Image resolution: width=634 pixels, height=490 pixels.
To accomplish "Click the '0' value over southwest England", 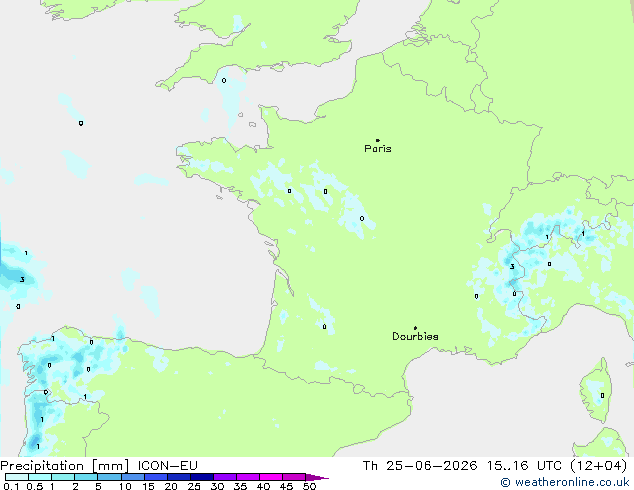I will (224, 80).
